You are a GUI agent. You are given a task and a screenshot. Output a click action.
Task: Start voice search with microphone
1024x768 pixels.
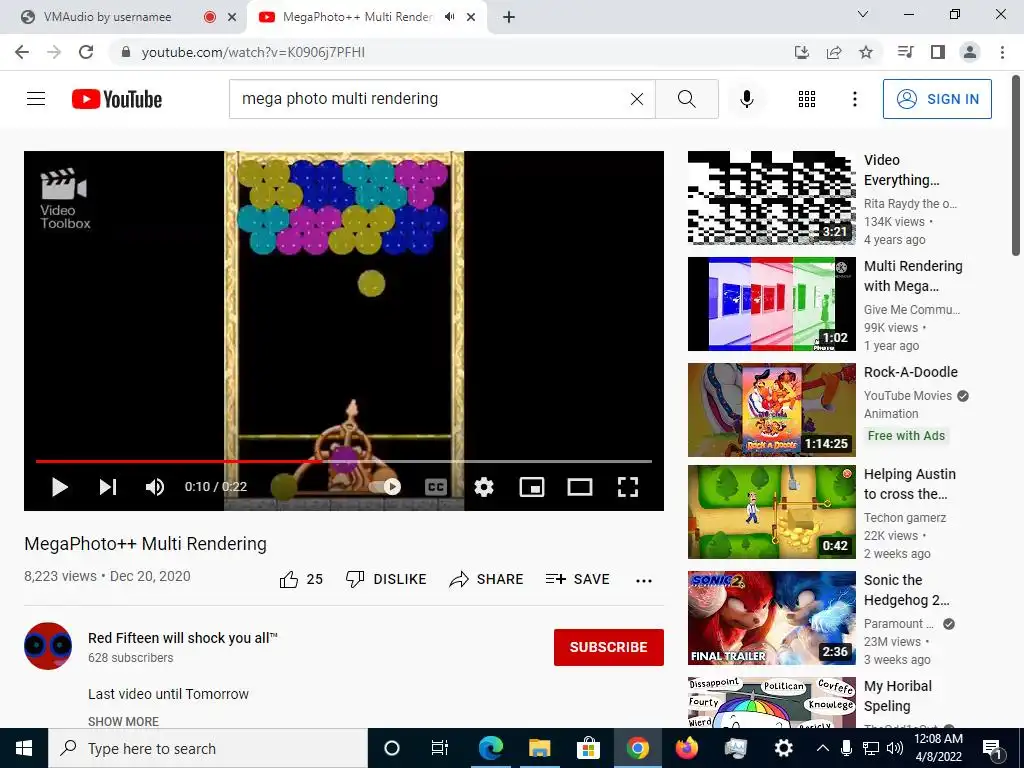[746, 99]
